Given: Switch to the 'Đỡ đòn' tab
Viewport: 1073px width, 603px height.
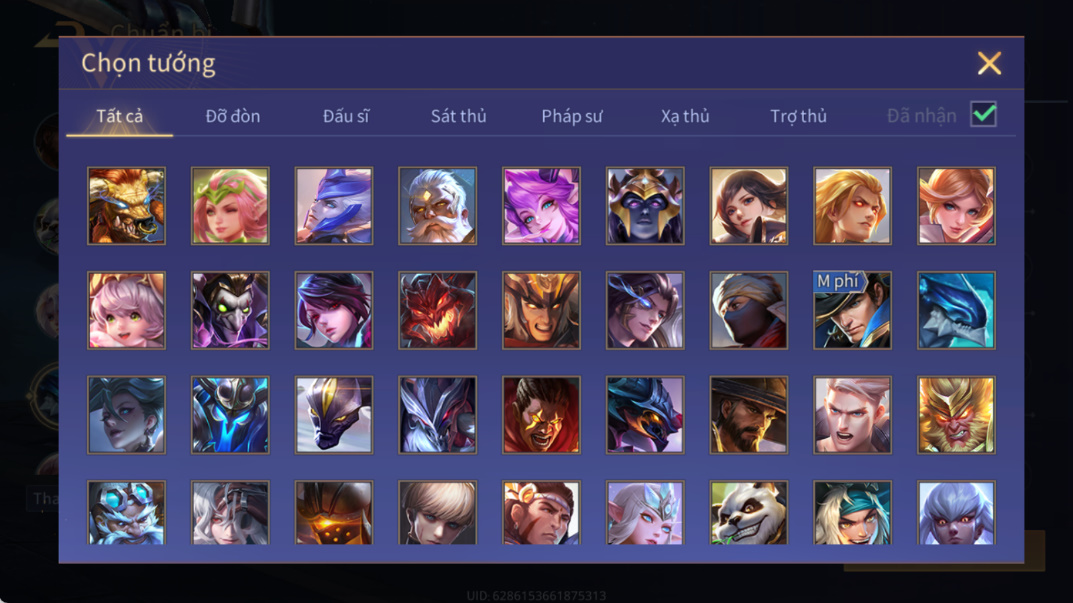Looking at the screenshot, I should 233,116.
